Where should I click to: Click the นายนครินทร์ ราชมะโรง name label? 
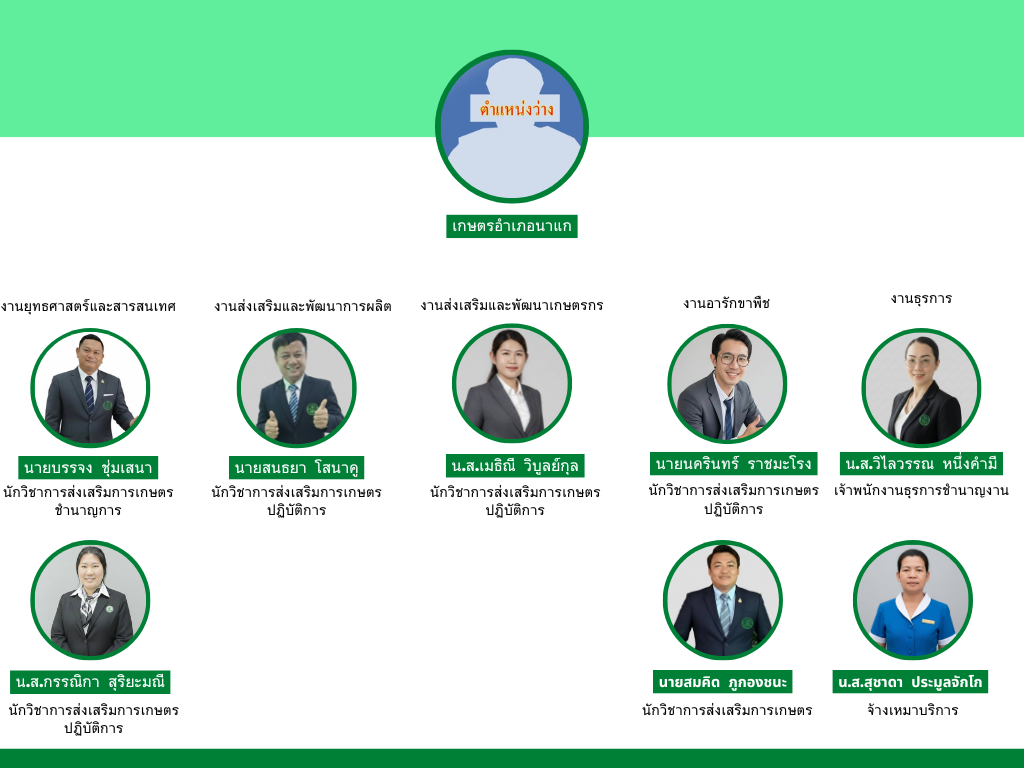[733, 464]
